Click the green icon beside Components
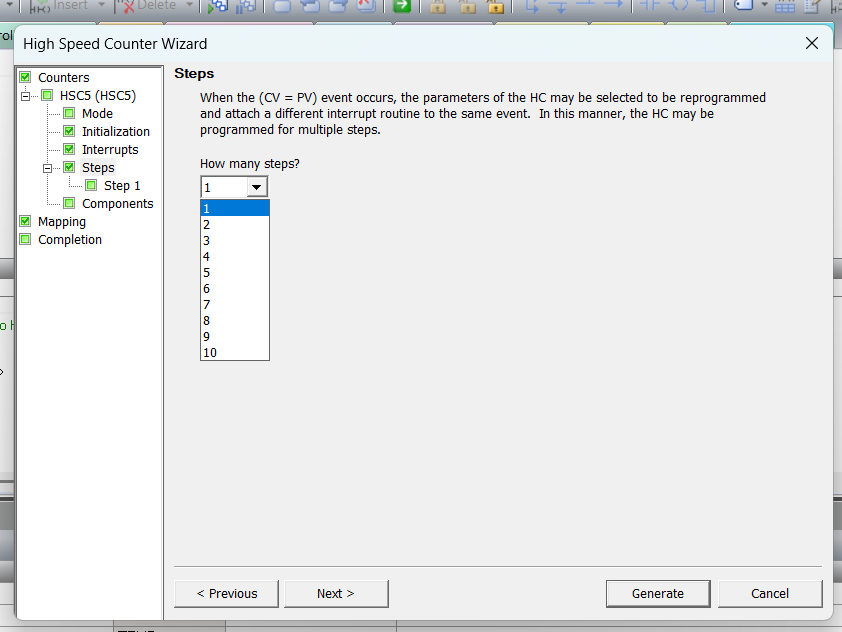 point(69,204)
